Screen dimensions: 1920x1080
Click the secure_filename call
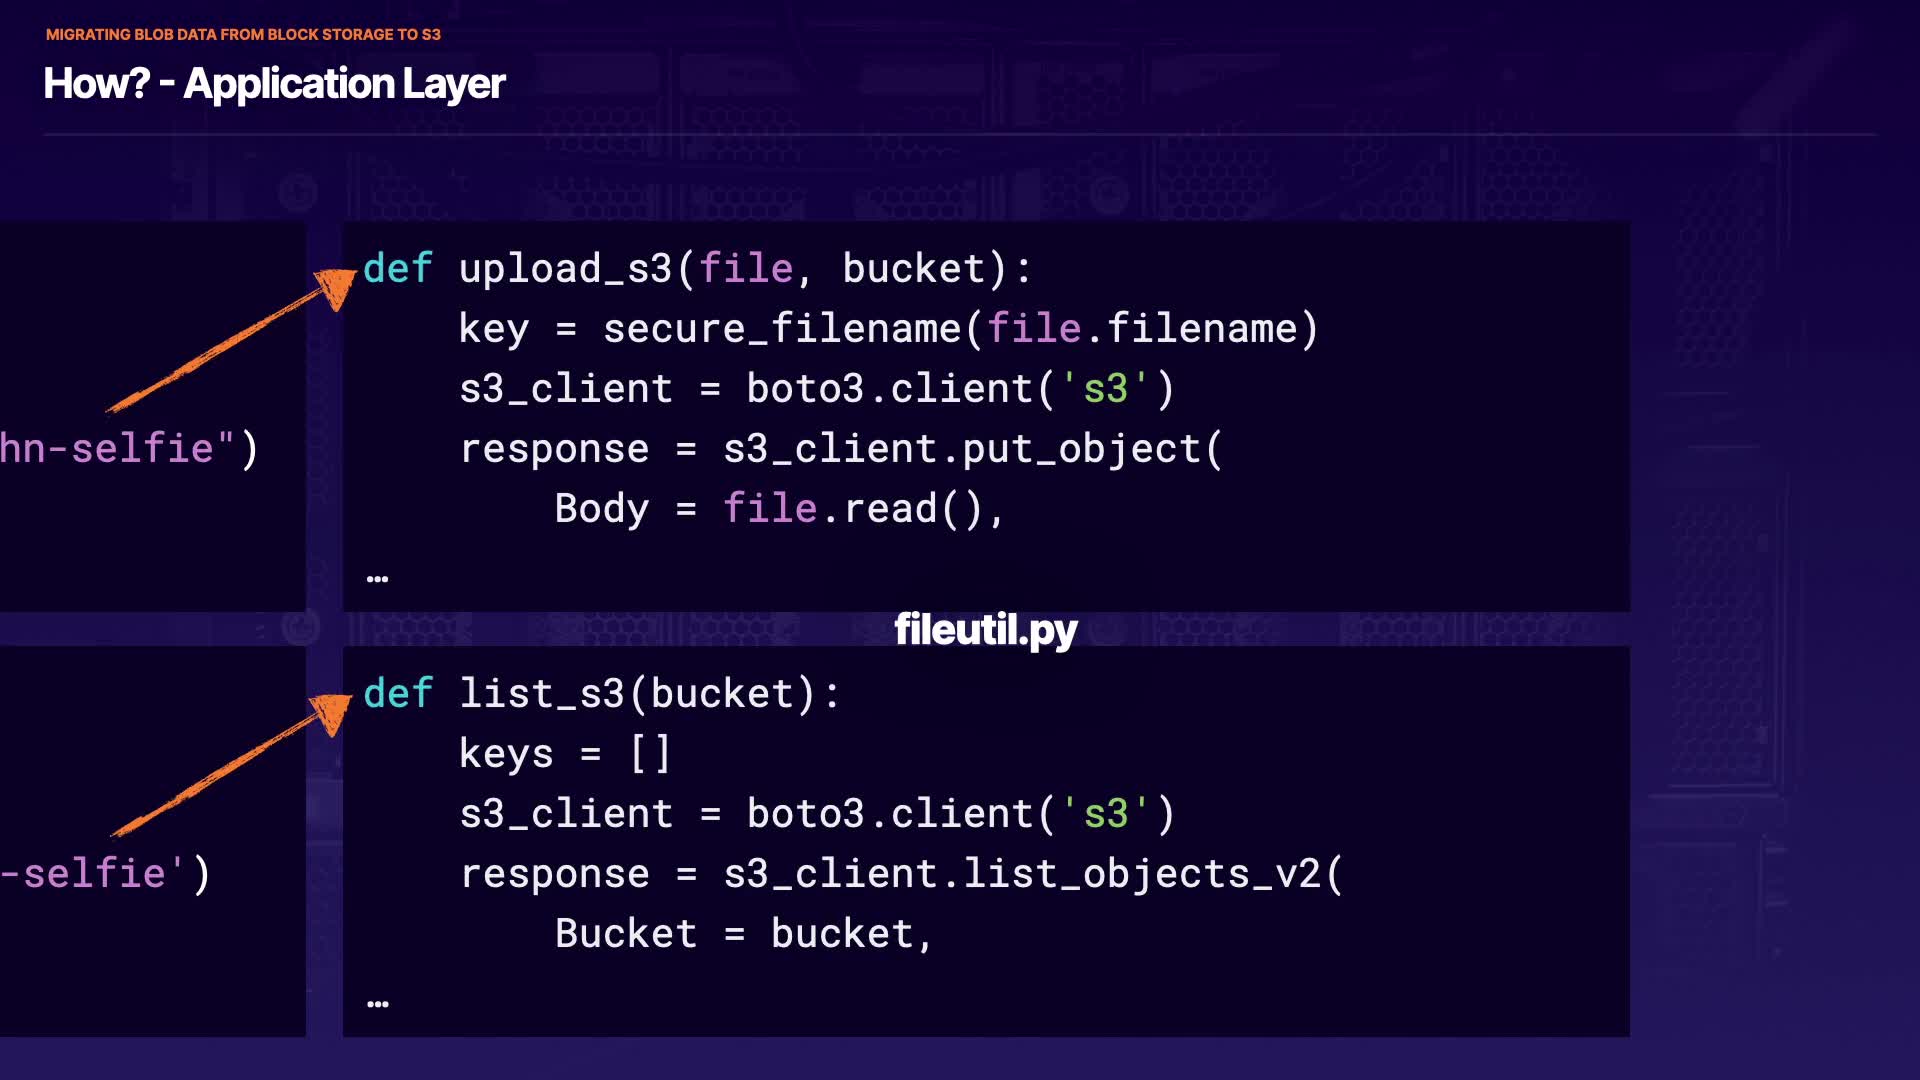tap(780, 329)
